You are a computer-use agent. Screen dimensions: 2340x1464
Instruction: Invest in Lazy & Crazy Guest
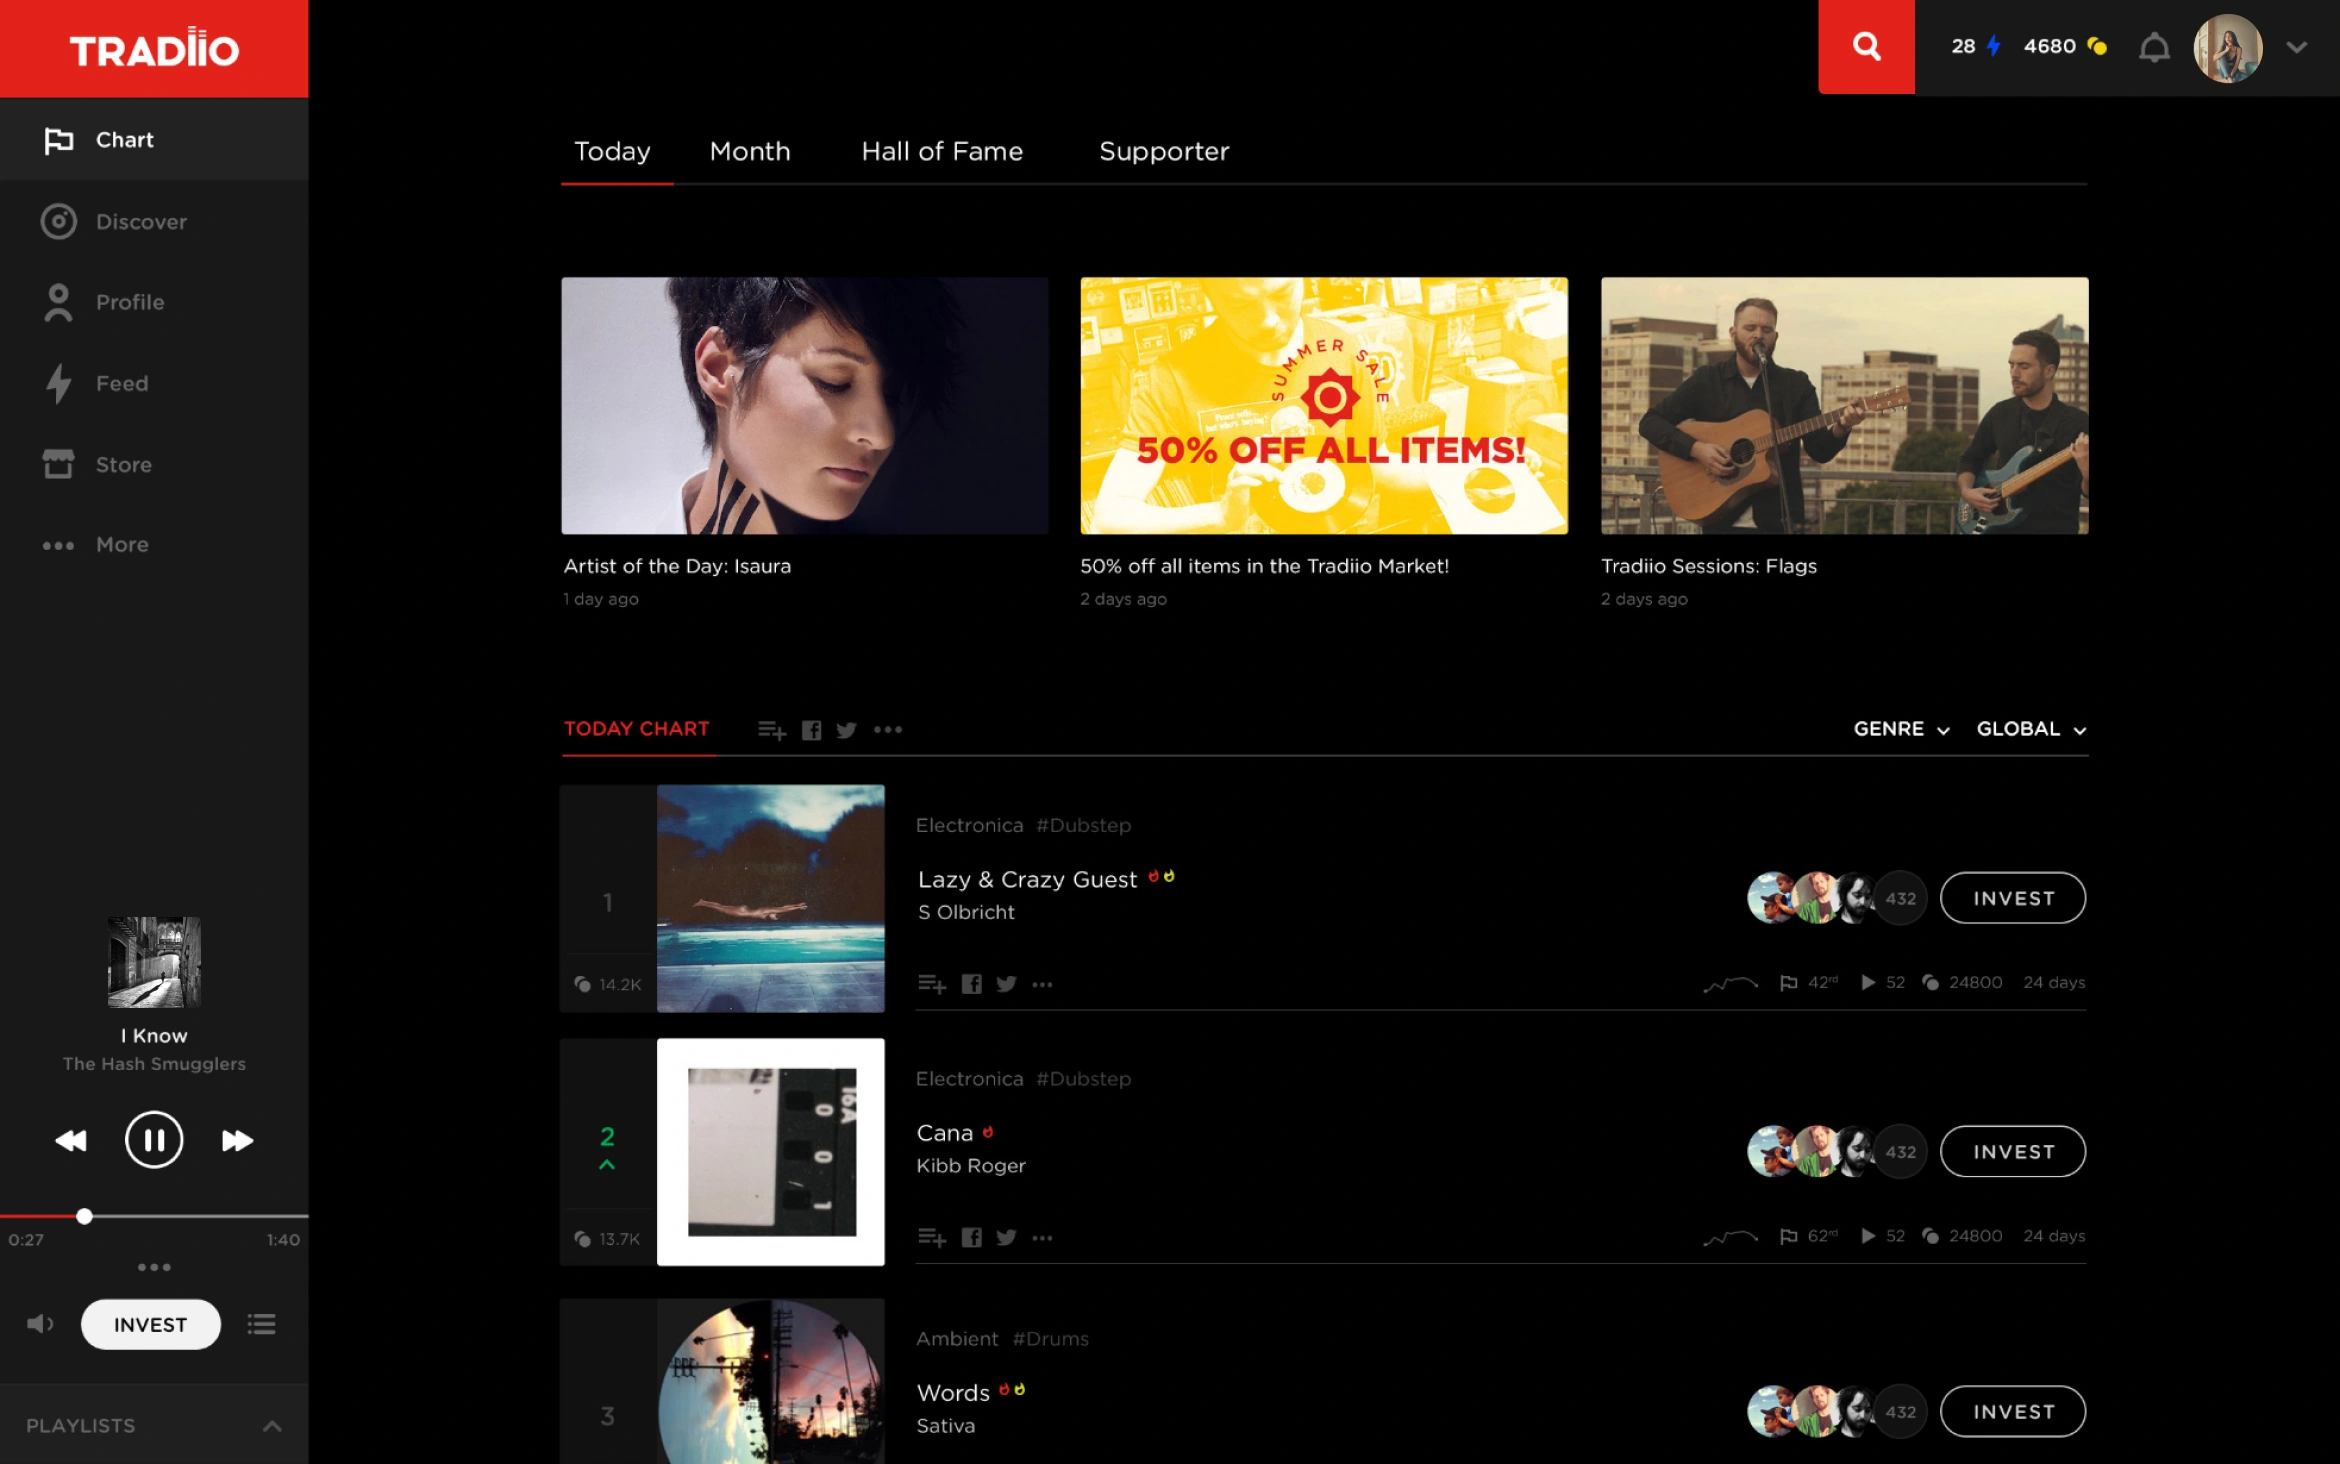click(2012, 898)
